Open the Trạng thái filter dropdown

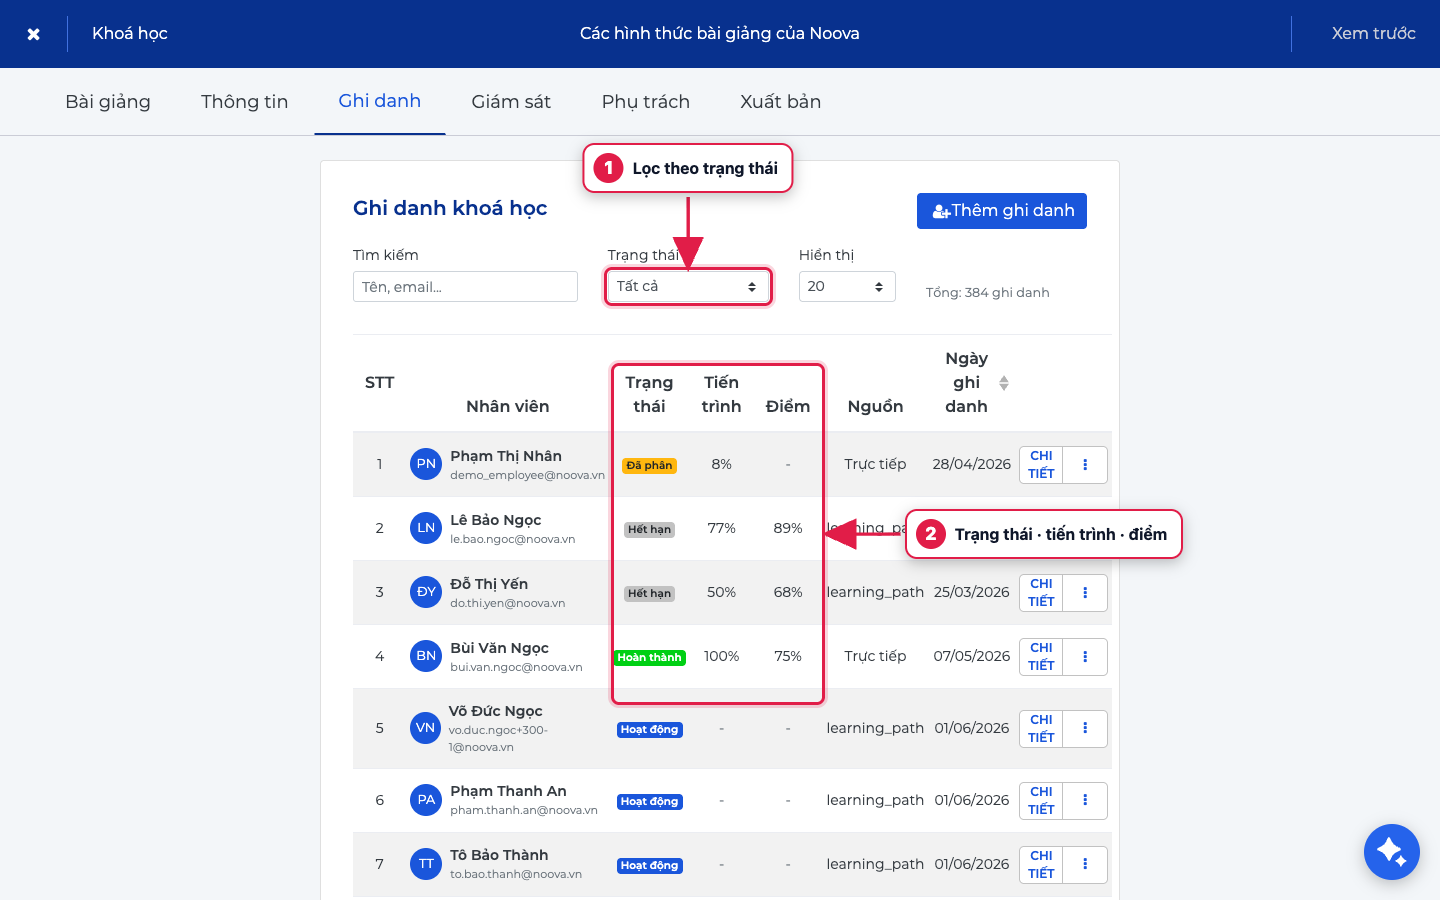tap(688, 287)
